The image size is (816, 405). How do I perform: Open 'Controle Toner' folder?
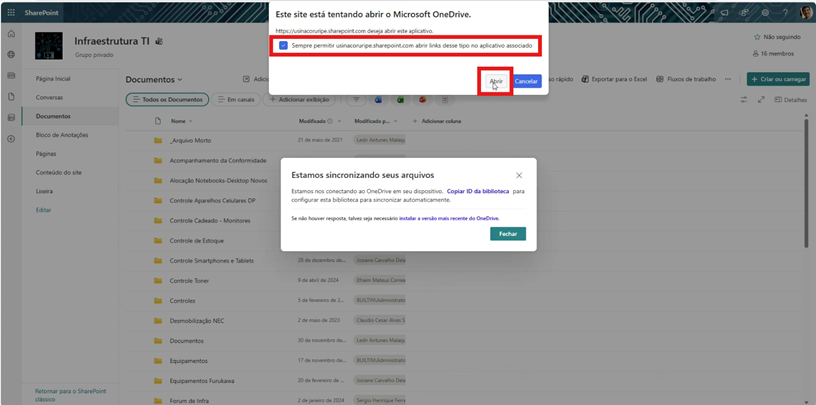(189, 281)
